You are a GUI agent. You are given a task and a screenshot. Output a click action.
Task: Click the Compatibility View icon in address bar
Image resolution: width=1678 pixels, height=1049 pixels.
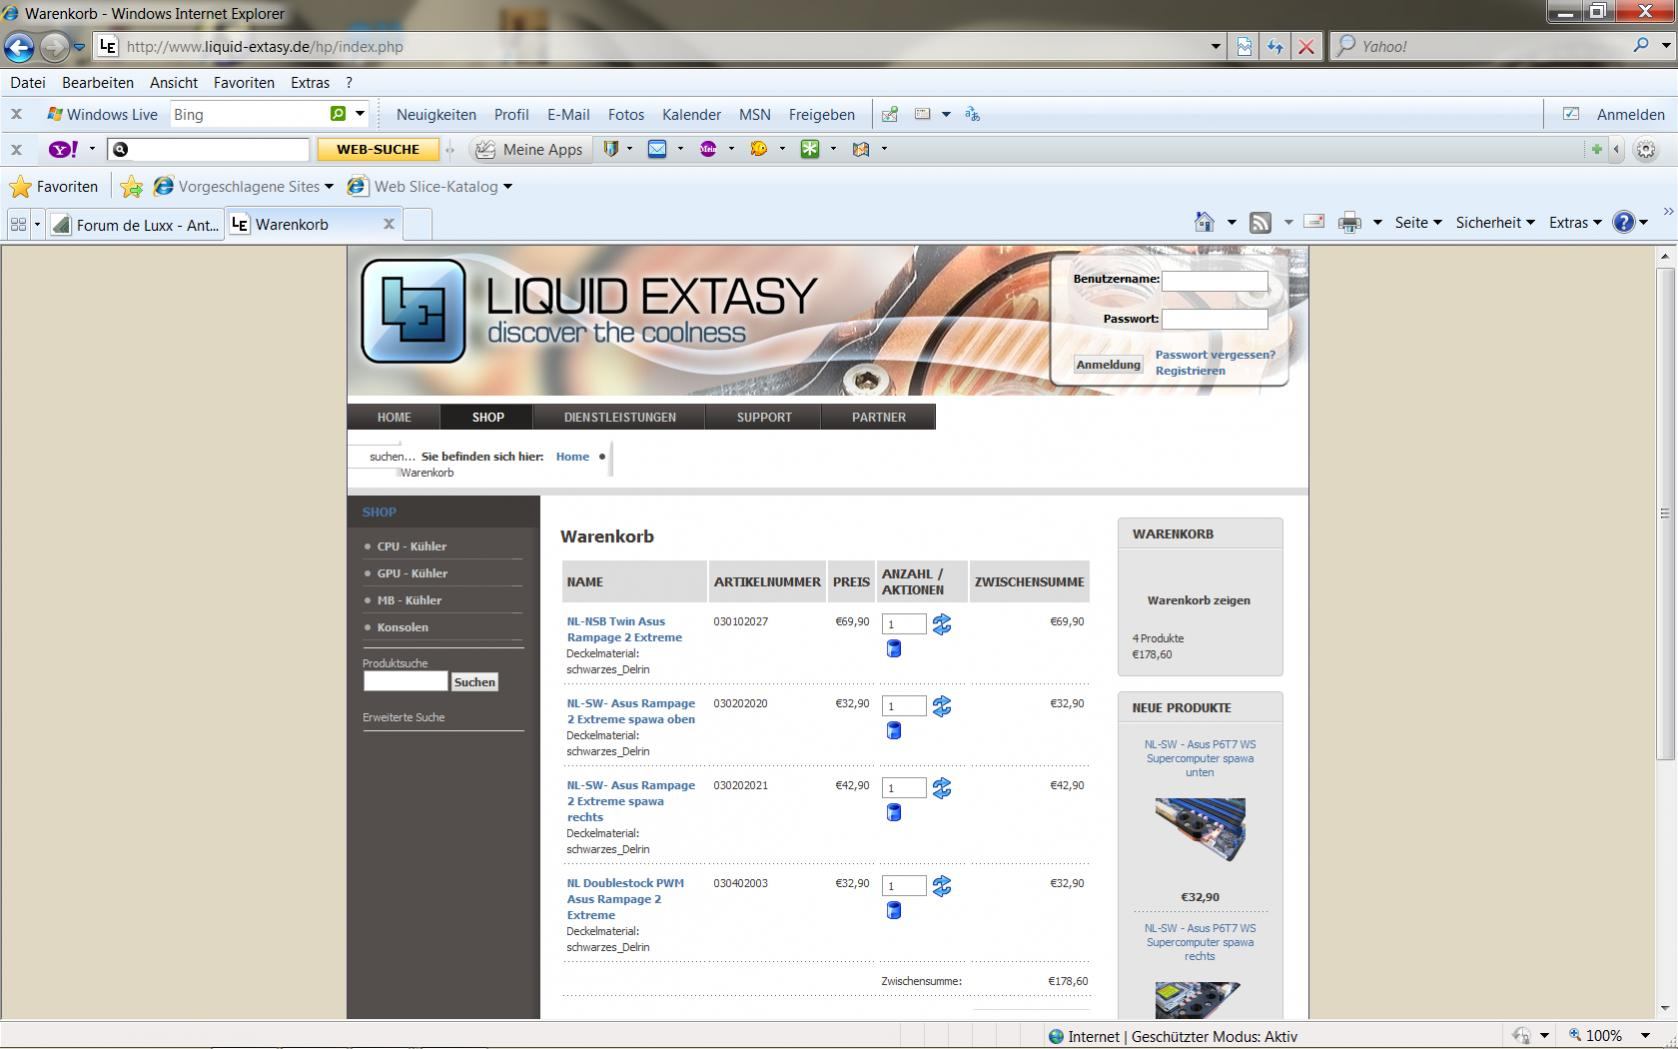(1244, 46)
